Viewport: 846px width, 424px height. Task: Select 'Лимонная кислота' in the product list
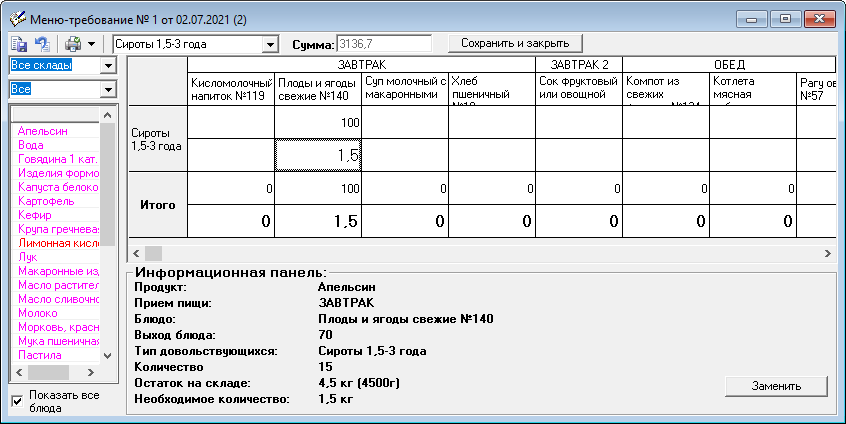coord(58,243)
